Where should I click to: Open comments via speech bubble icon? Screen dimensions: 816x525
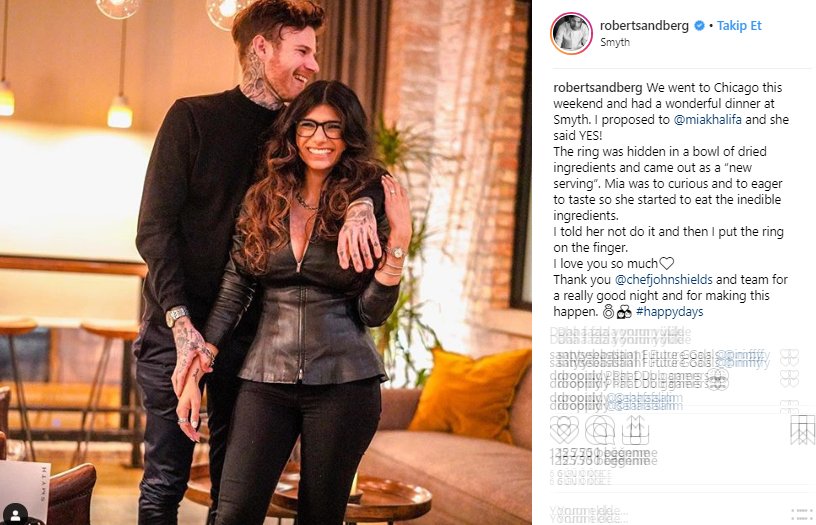click(x=600, y=430)
